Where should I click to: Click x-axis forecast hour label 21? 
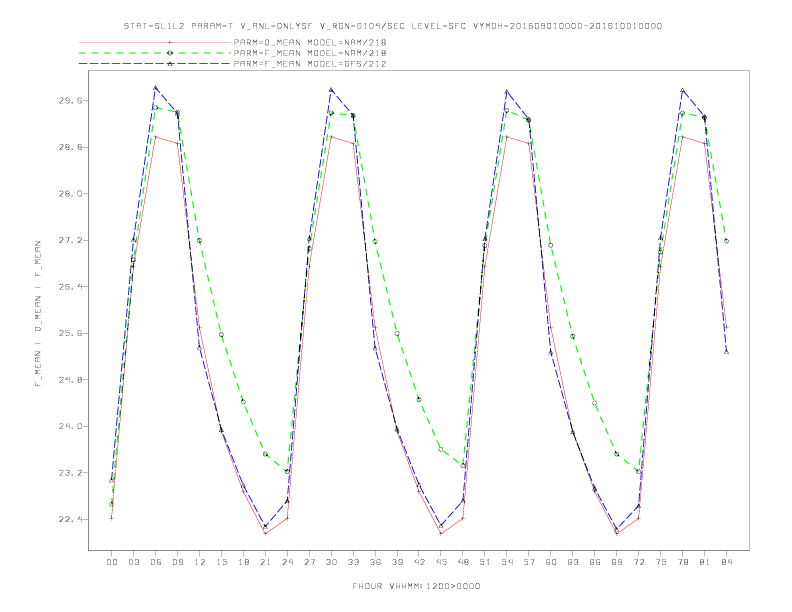[x=265, y=562]
